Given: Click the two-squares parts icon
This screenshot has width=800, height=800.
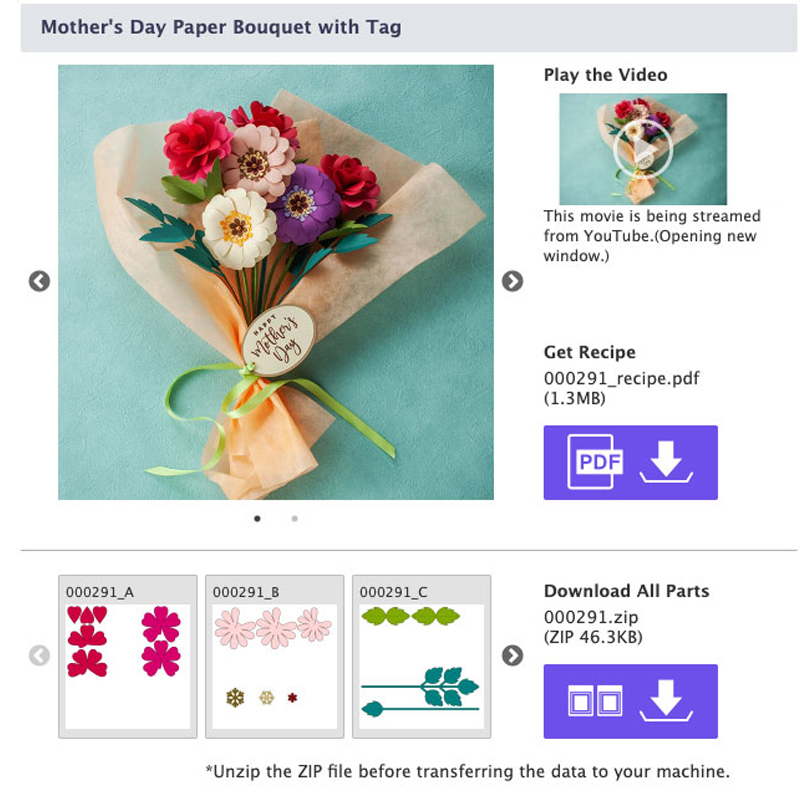Looking at the screenshot, I should 595,701.
